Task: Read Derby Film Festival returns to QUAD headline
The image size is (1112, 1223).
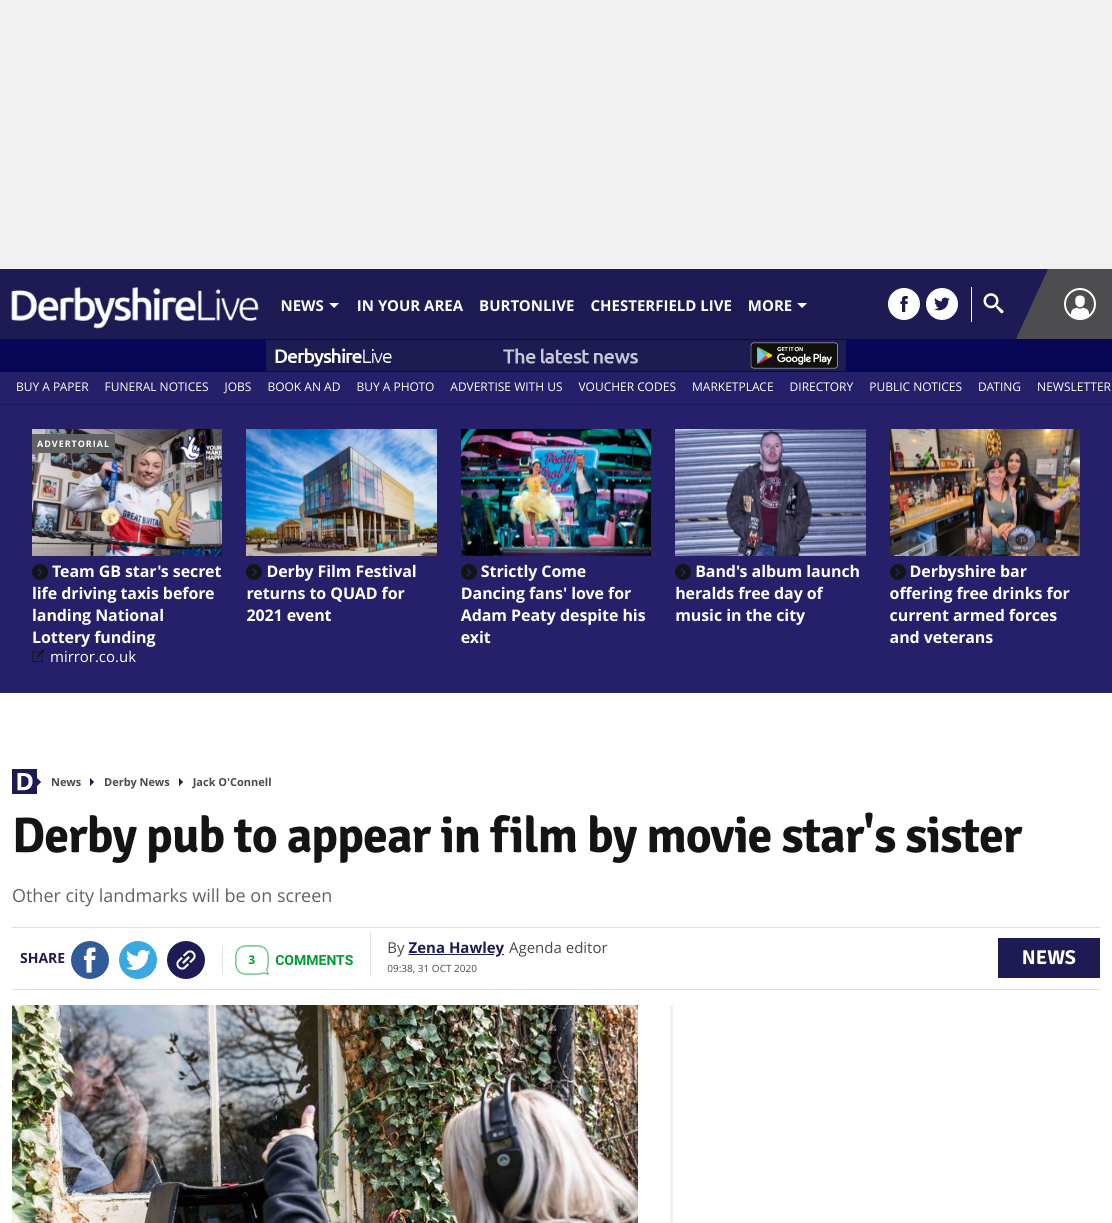Action: click(332, 593)
